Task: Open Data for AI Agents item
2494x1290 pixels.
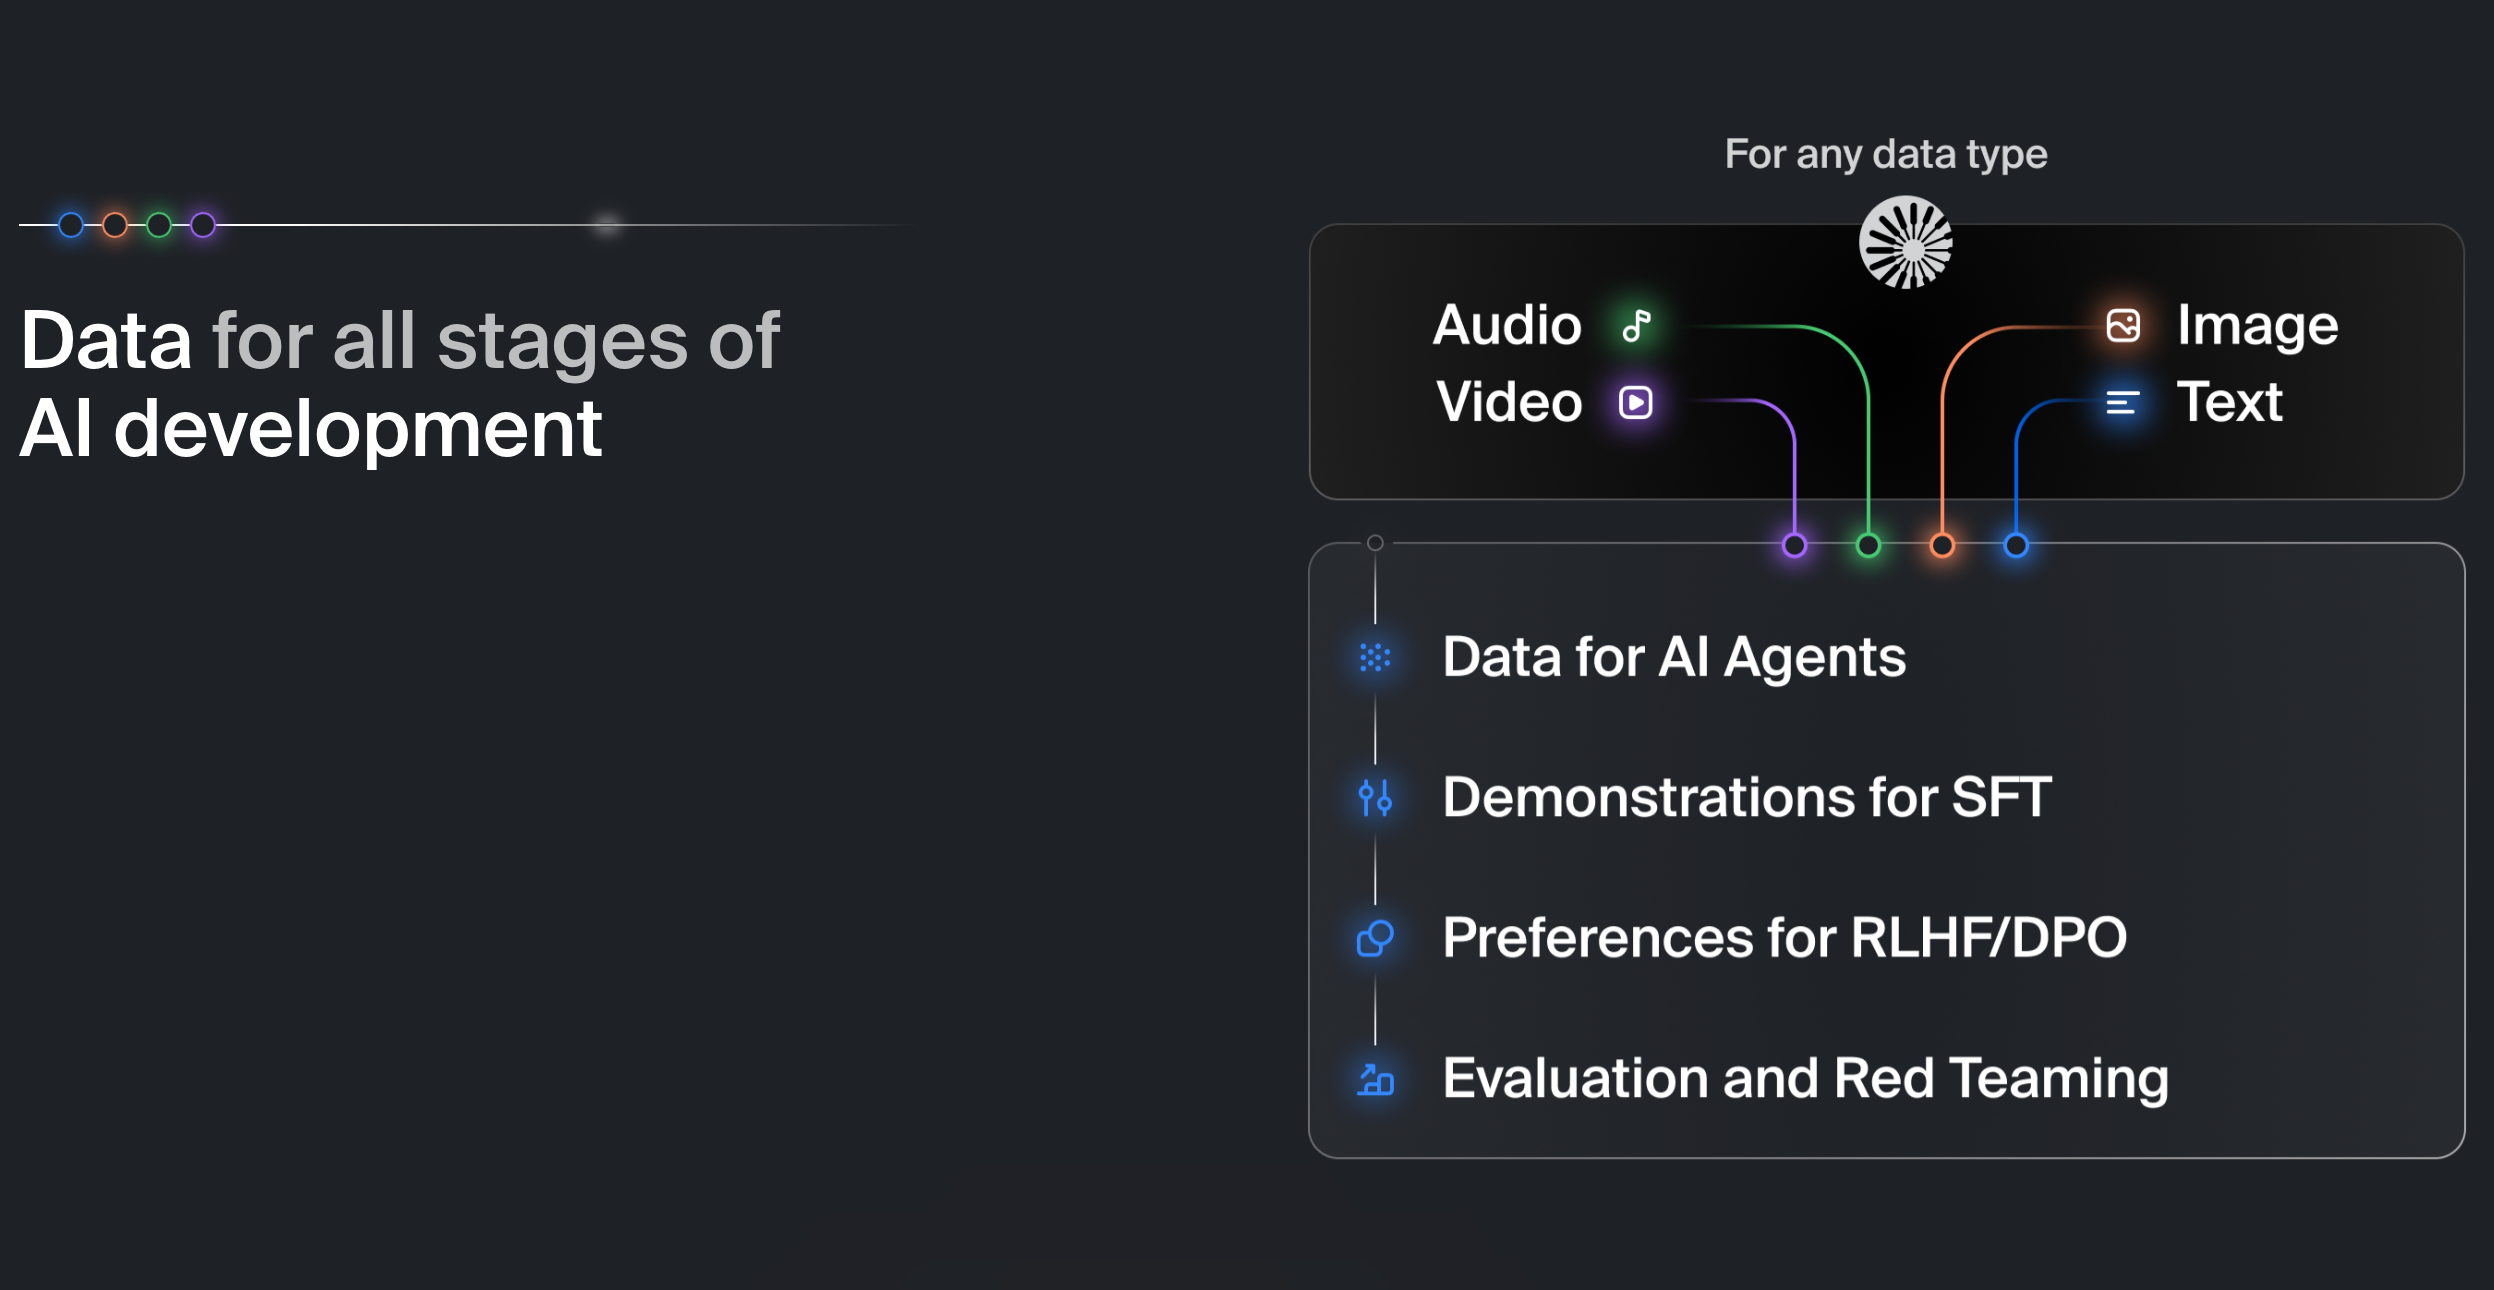Action: tap(1674, 658)
